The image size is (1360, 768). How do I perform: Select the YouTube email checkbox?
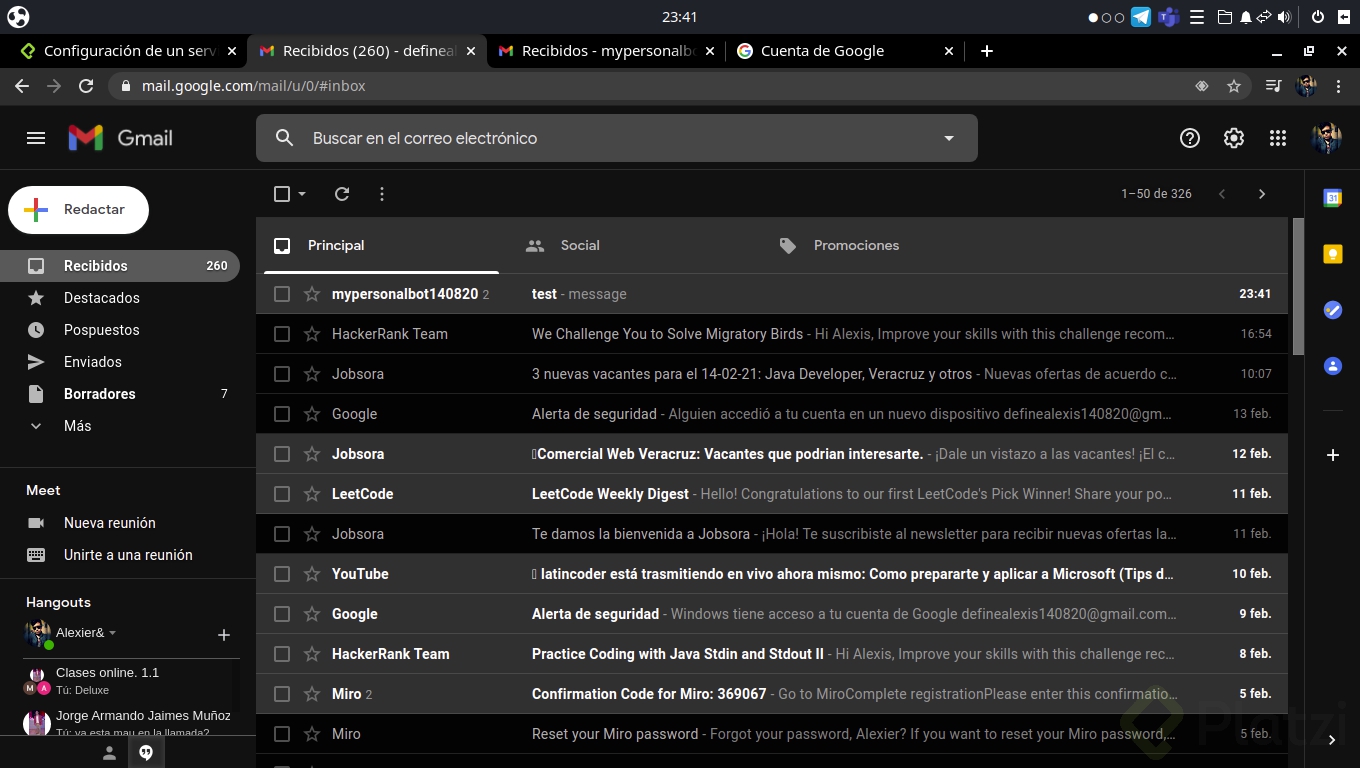tap(282, 574)
